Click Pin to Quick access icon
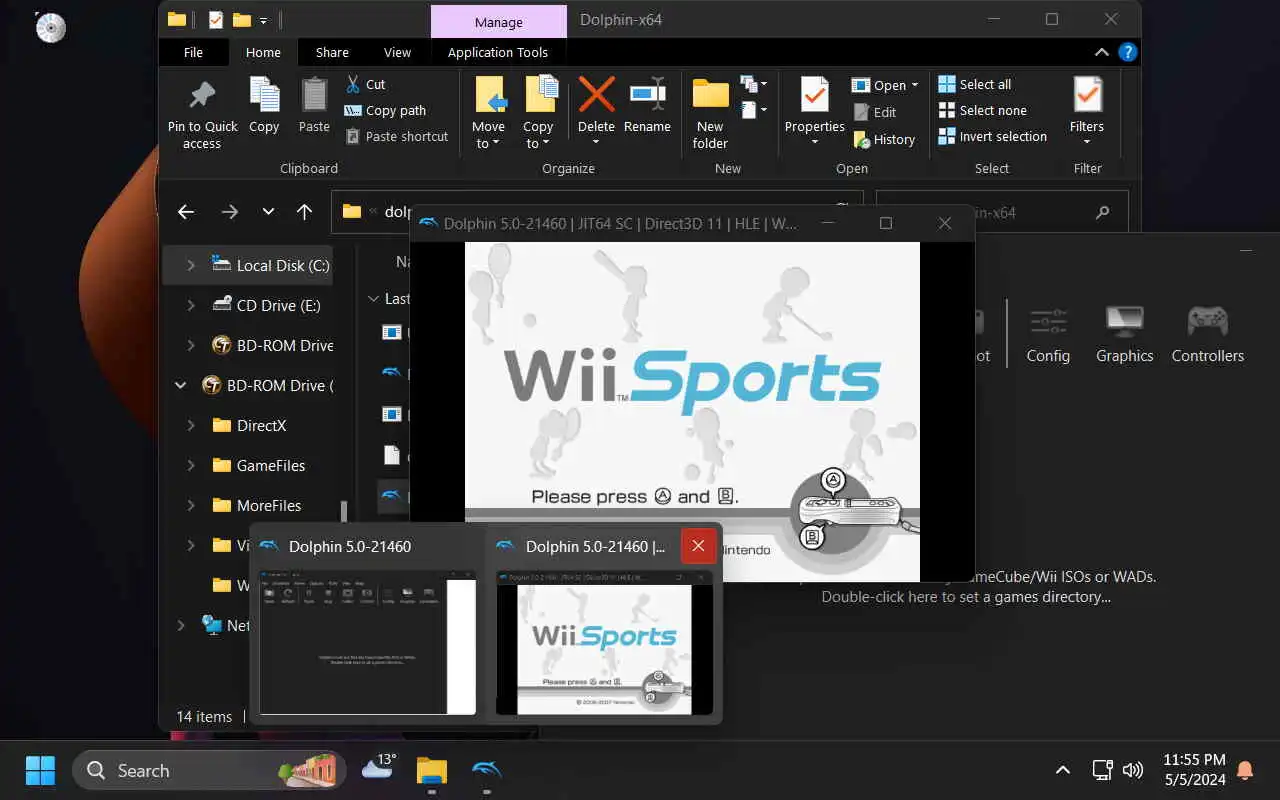Viewport: 1280px width, 800px height. click(202, 96)
